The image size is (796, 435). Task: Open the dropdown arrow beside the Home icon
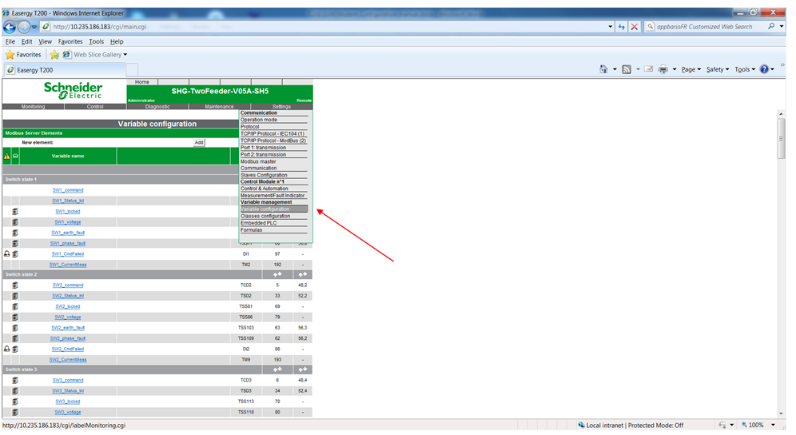pos(614,70)
